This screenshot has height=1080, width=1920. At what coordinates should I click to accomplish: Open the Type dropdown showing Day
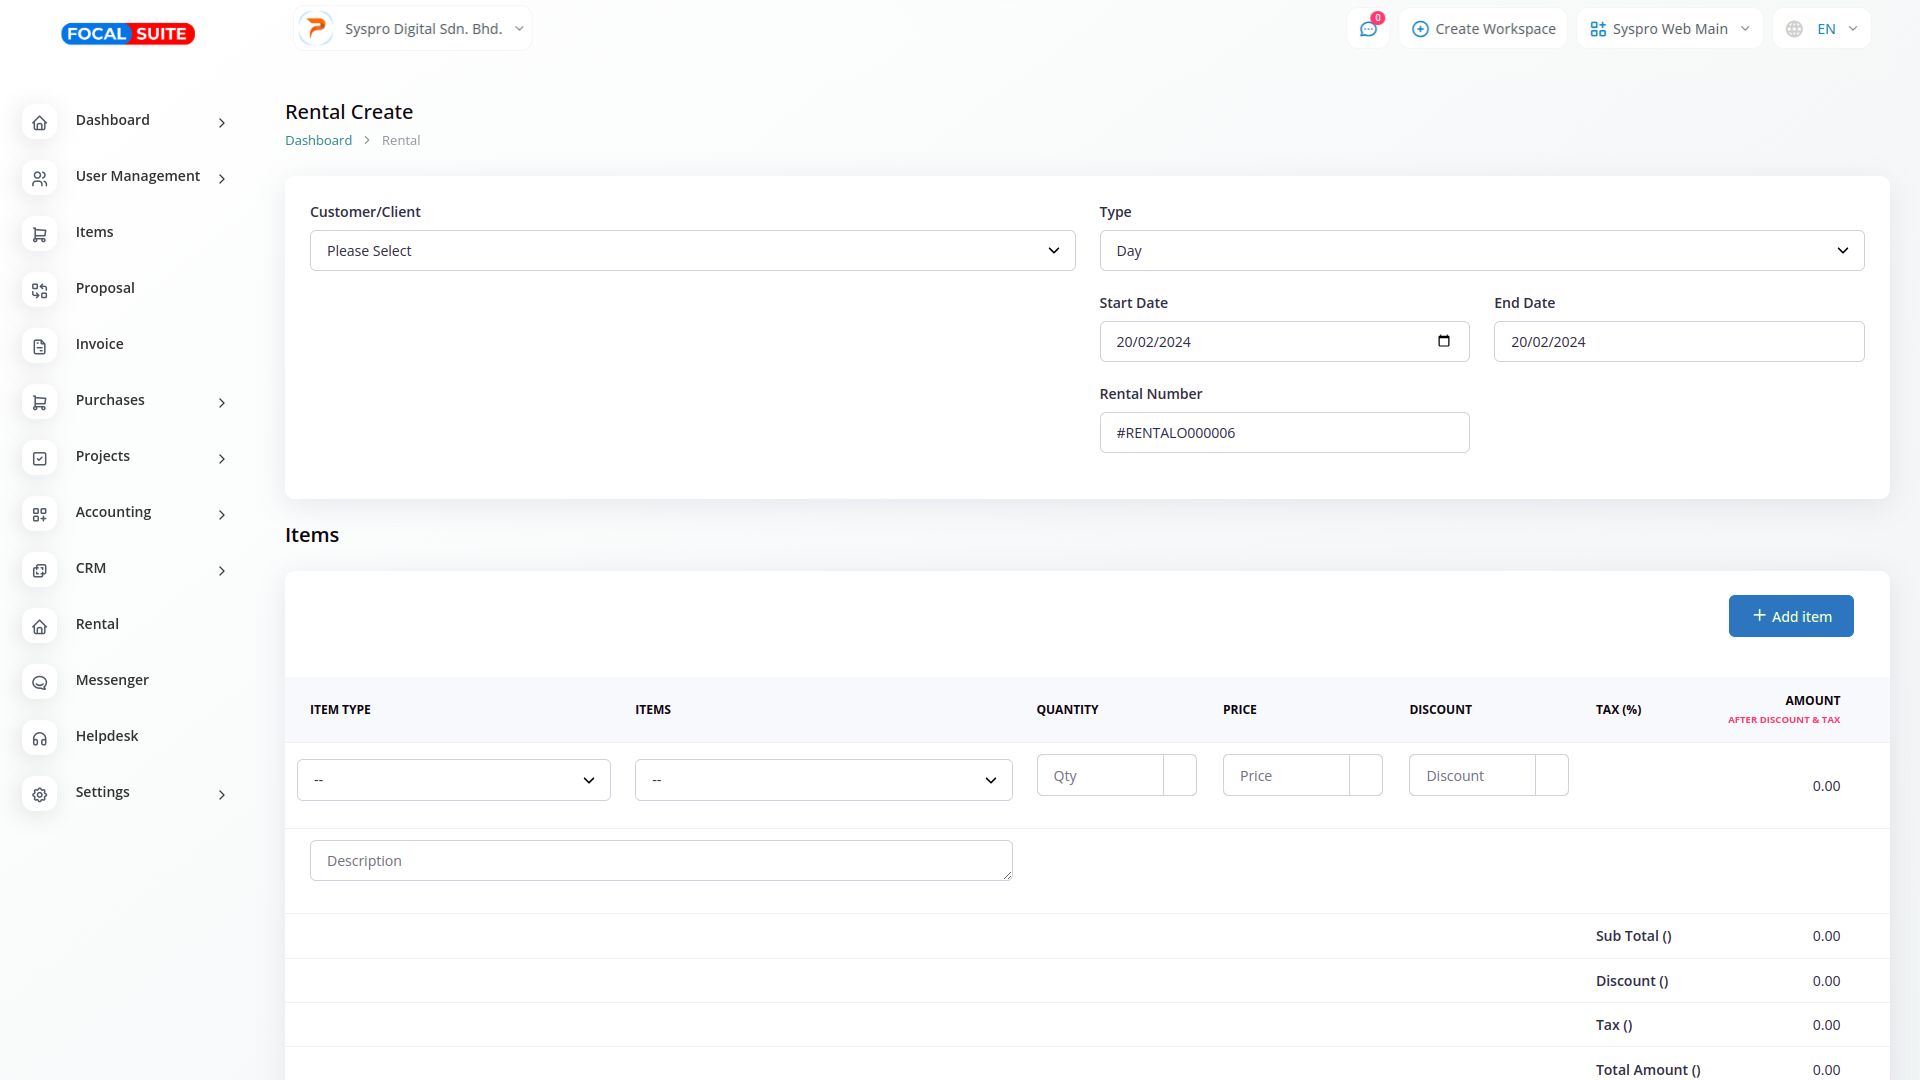tap(1481, 251)
